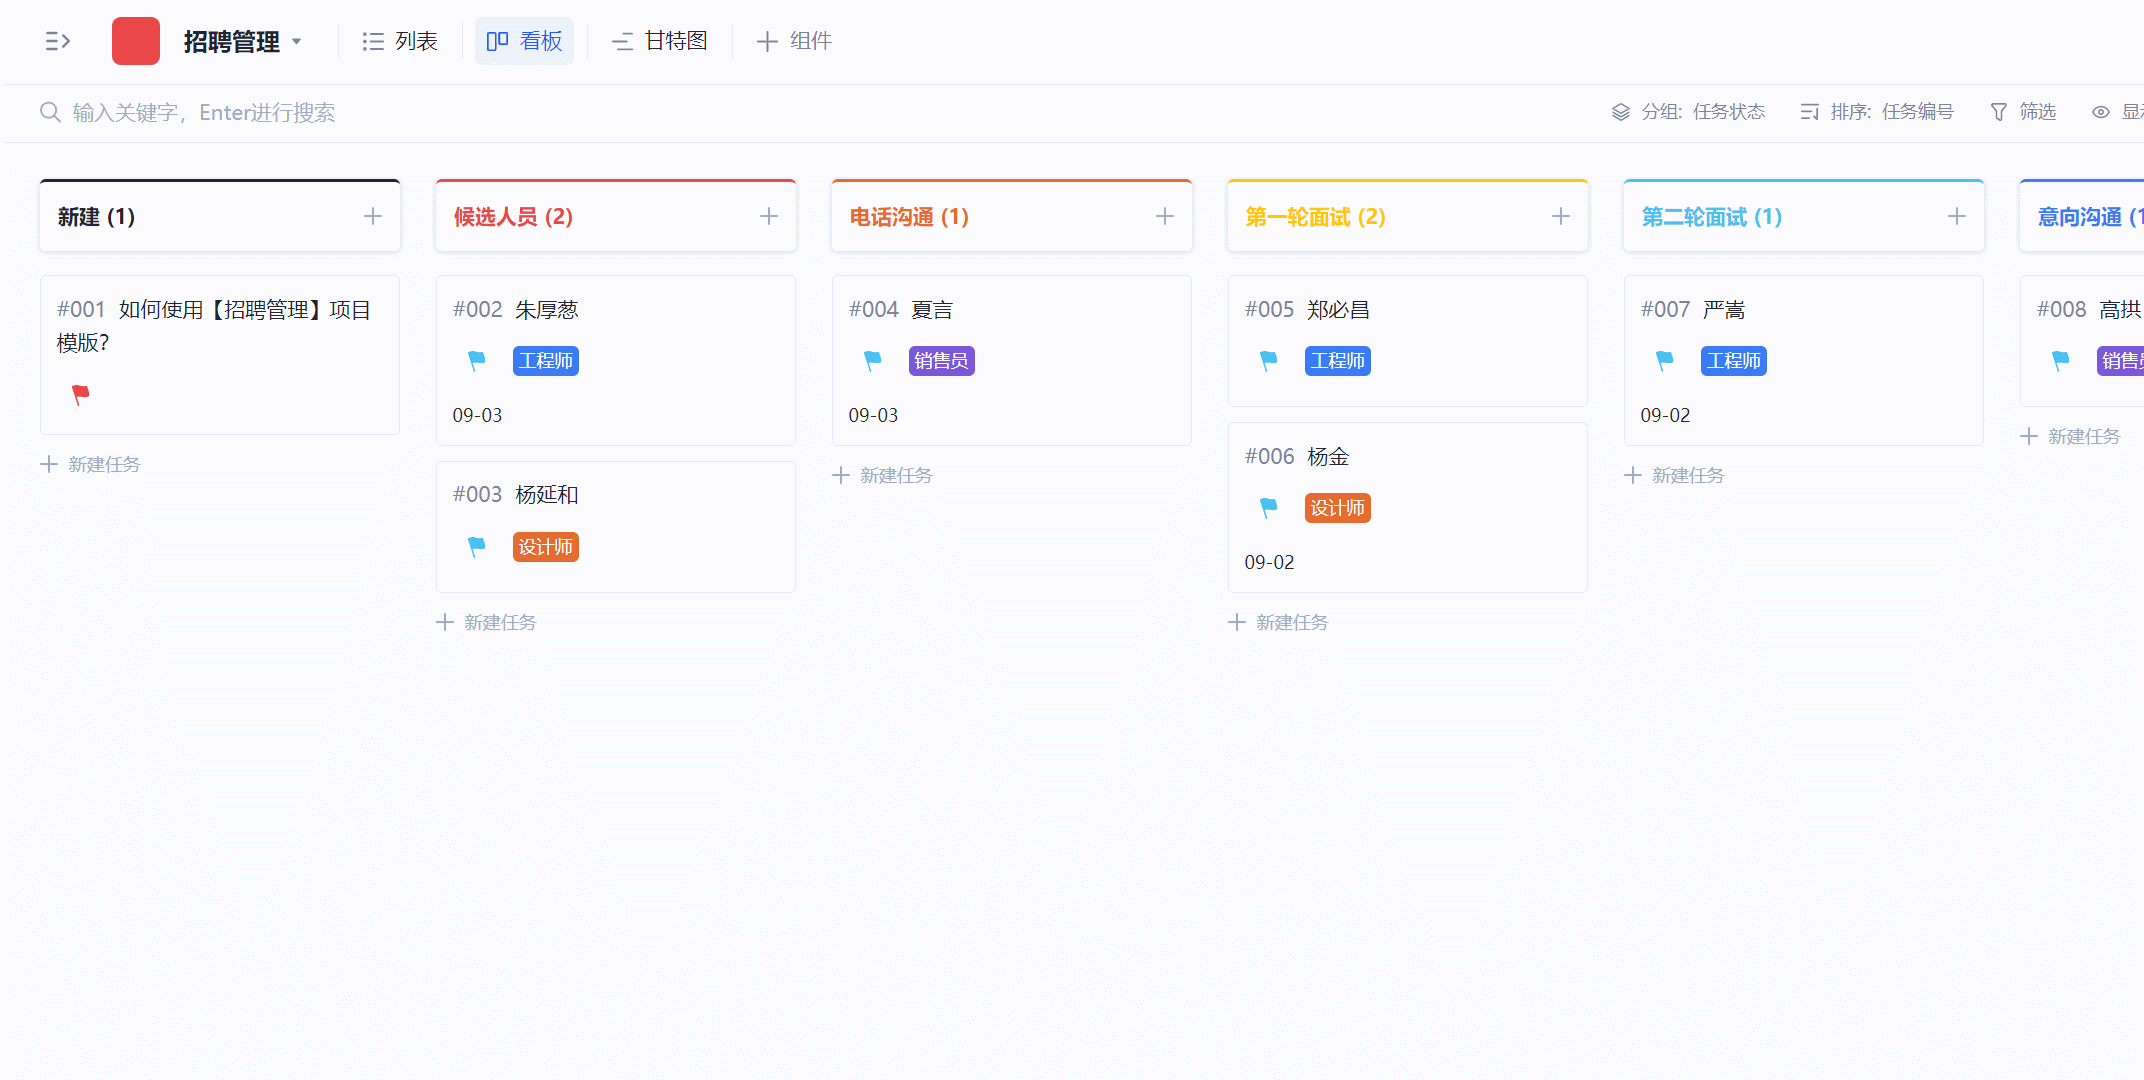The image size is (2144, 1080).
Task: Open the 分组: 任务状态 grouping dropdown
Action: point(1688,112)
